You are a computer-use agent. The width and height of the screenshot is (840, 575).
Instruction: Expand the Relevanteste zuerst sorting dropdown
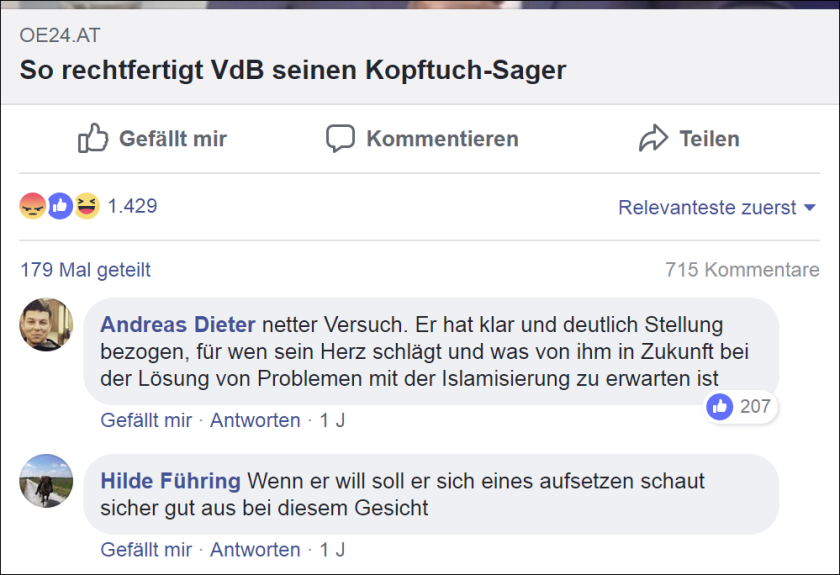[x=717, y=208]
